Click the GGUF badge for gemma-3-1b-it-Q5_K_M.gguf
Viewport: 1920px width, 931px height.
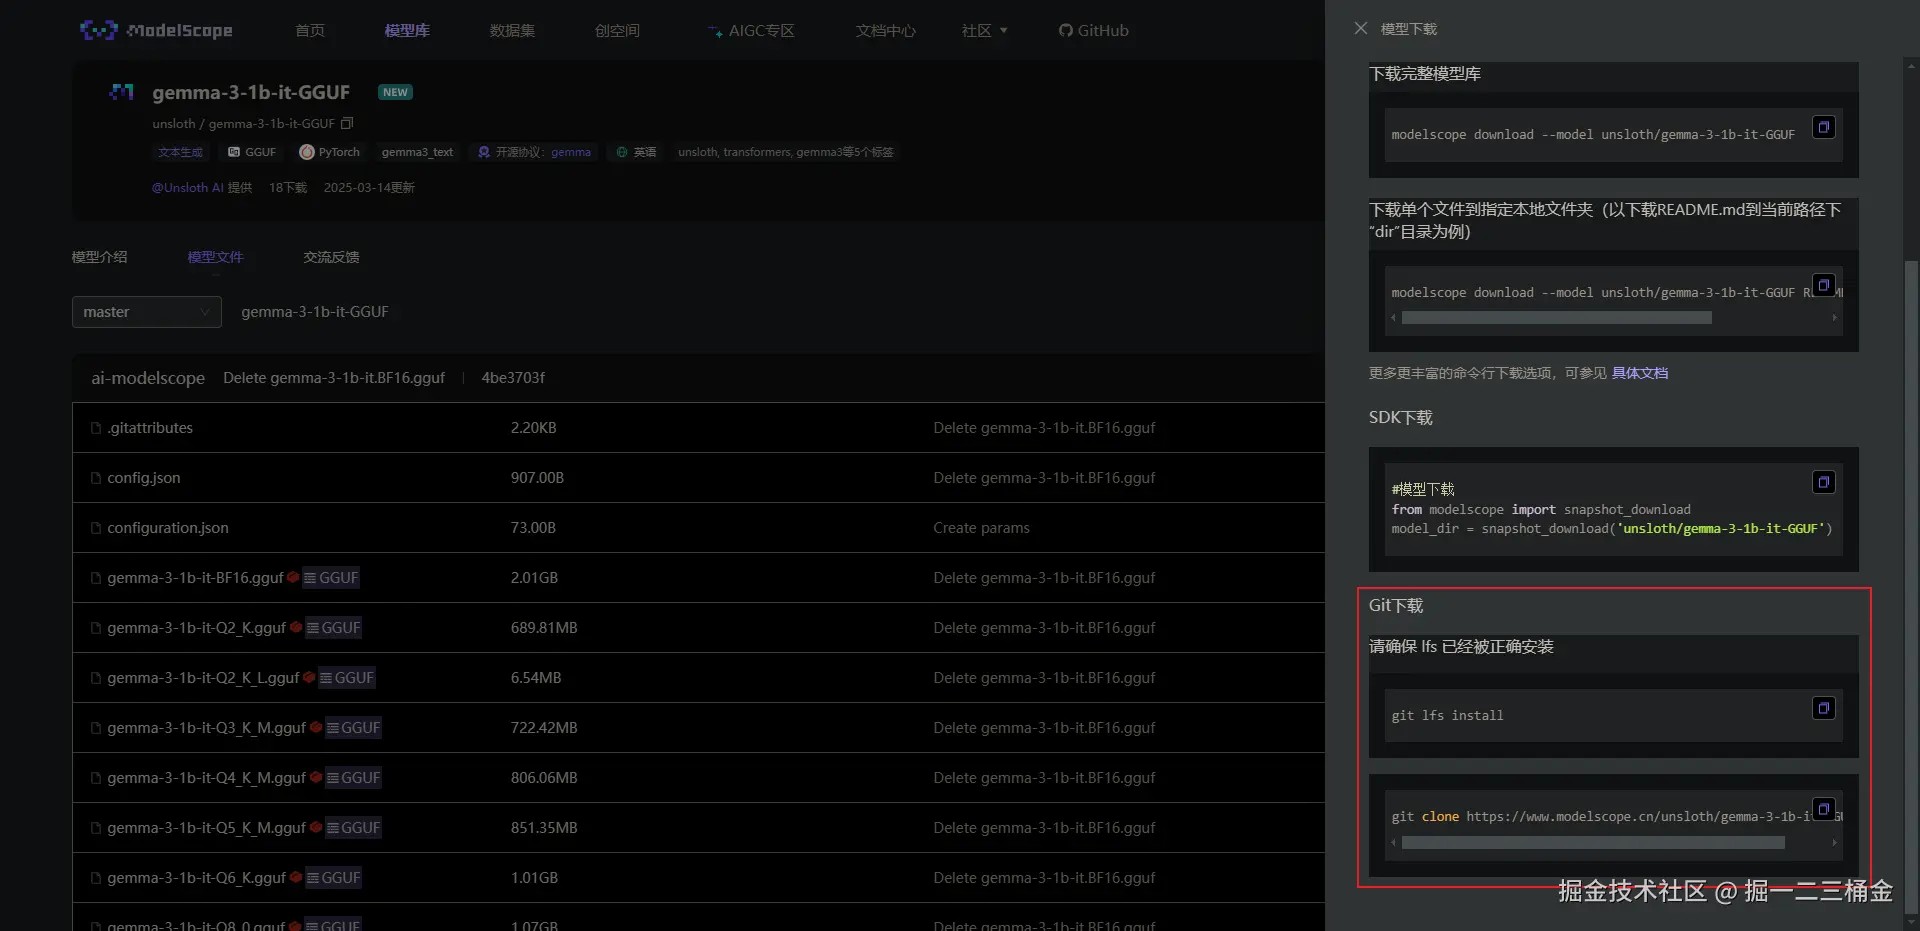click(353, 828)
